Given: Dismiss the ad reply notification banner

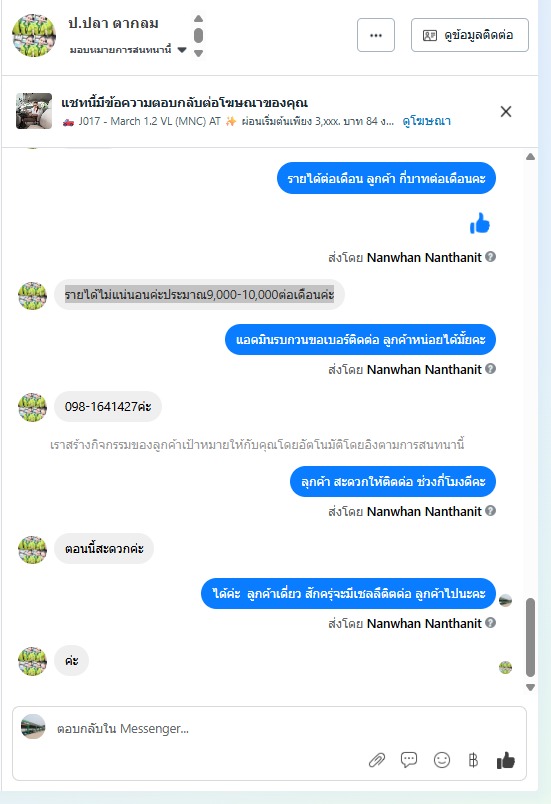Looking at the screenshot, I should pos(506,111).
